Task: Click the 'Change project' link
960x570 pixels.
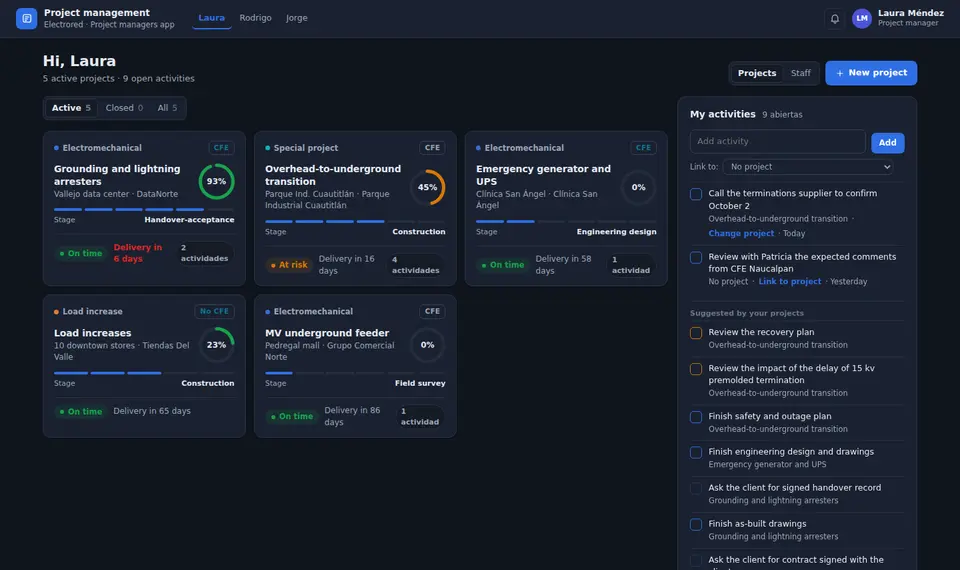Action: (741, 233)
